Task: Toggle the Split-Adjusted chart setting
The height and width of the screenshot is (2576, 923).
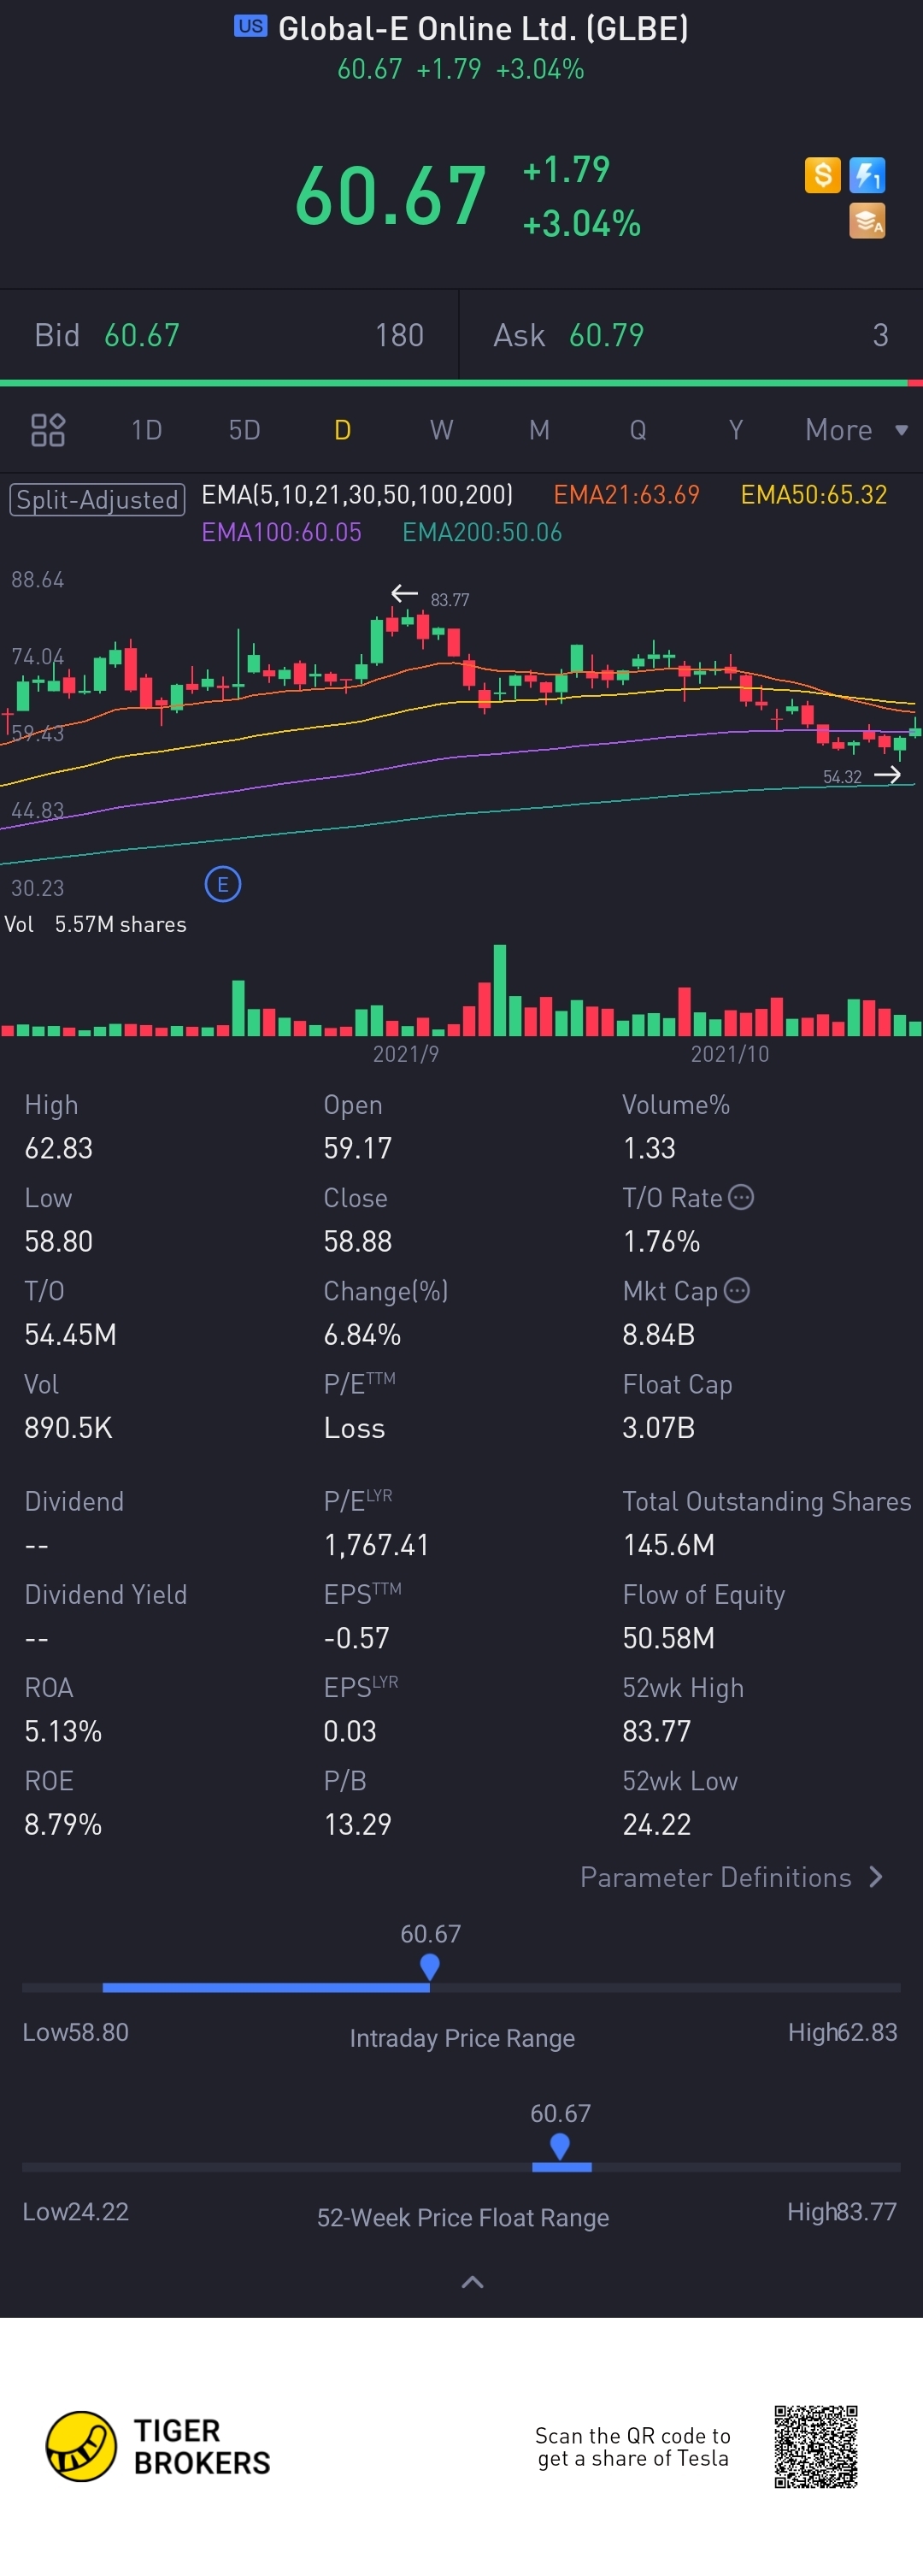Action: point(97,499)
